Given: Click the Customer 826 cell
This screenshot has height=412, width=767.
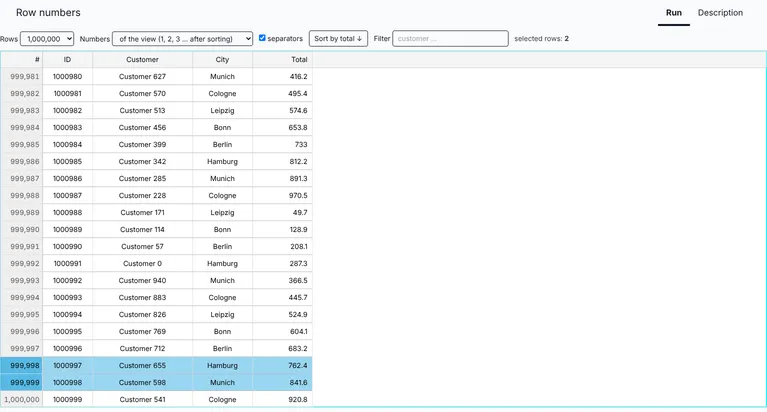Looking at the screenshot, I should point(142,315).
